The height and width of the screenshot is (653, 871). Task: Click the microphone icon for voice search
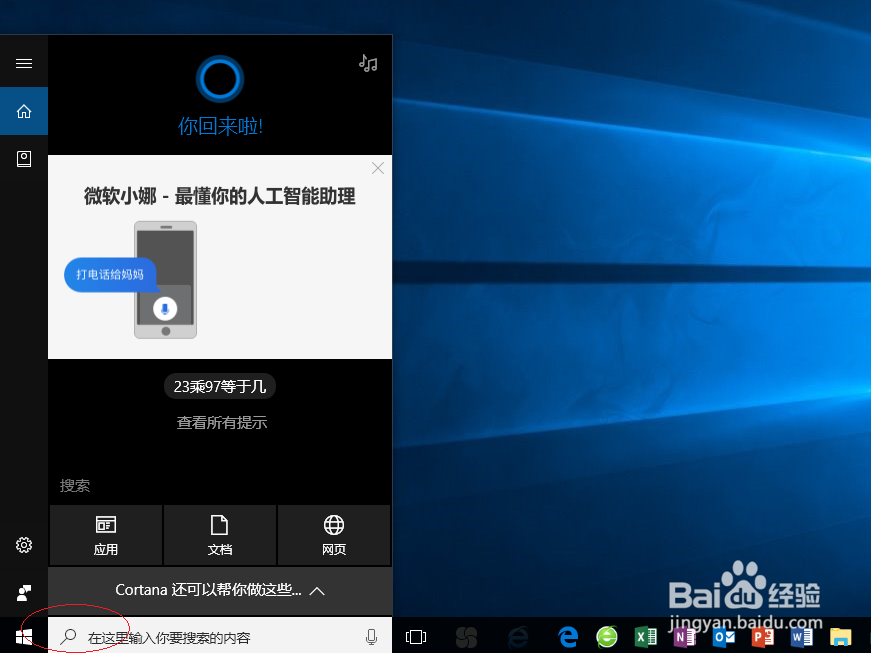click(x=371, y=636)
